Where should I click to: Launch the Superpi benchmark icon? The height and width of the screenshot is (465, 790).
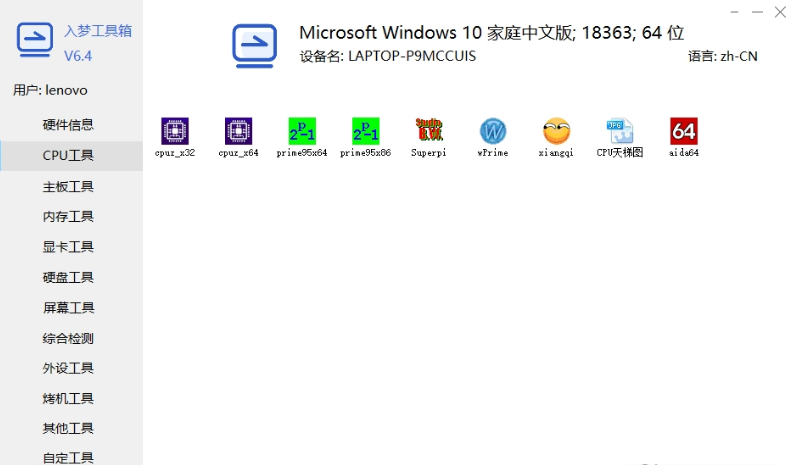coord(429,131)
